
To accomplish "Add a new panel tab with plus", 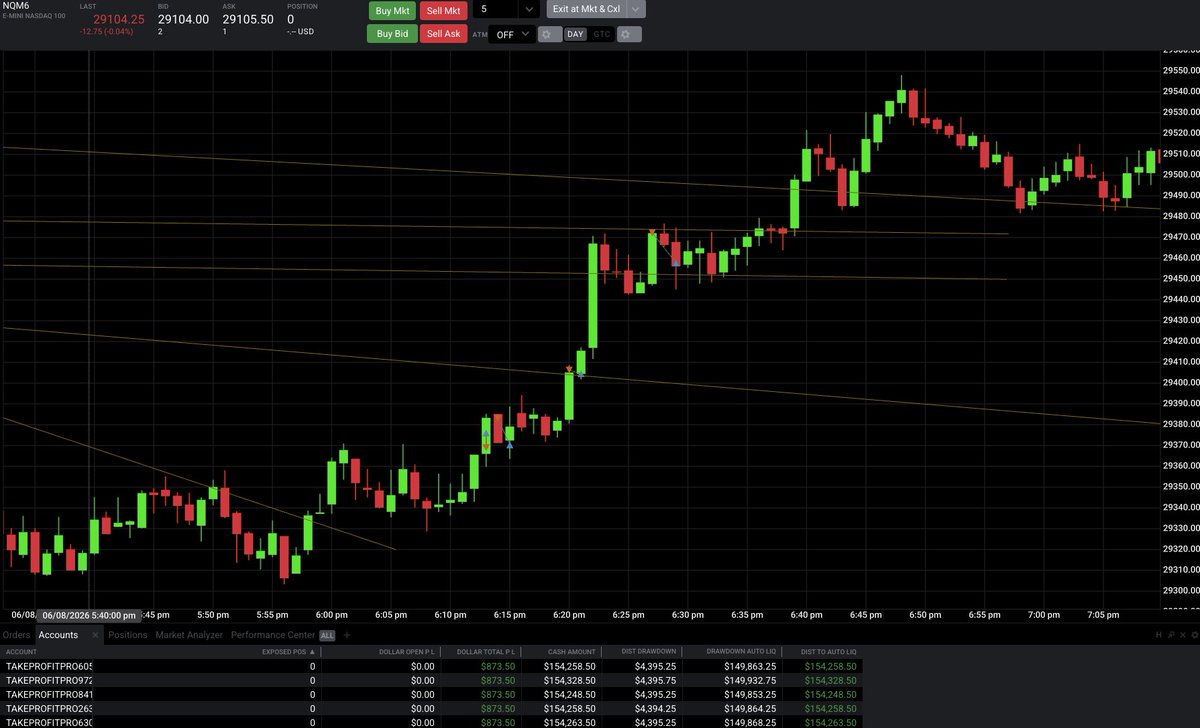I will [x=347, y=635].
